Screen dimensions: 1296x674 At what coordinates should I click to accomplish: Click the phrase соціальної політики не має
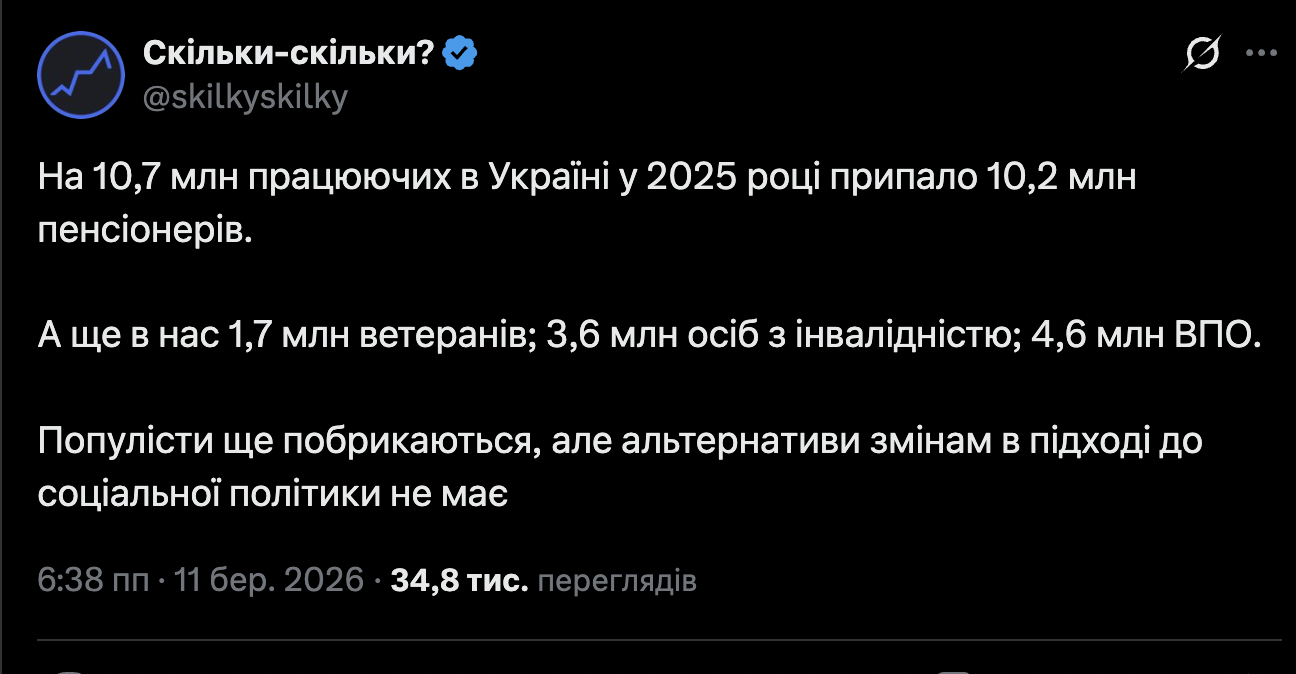click(276, 491)
